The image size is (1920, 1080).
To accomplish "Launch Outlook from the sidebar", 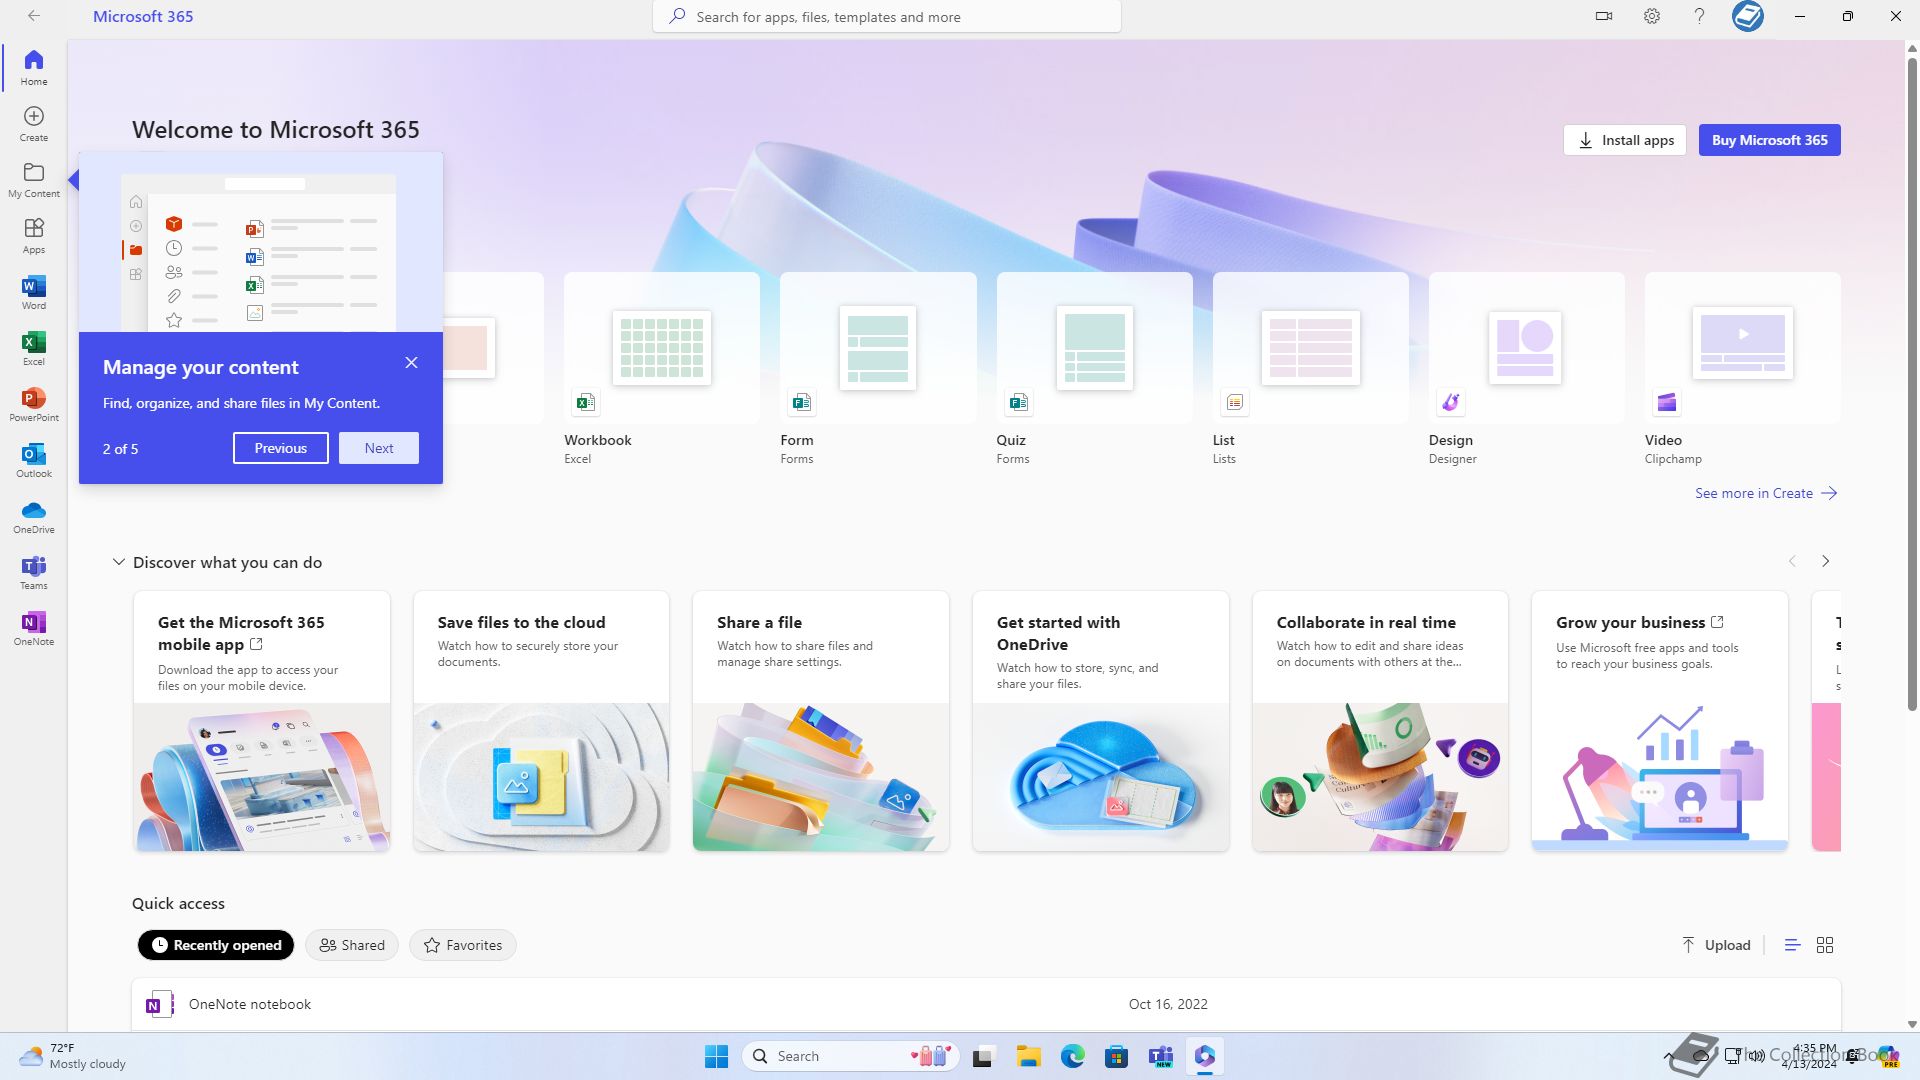I will click(x=33, y=459).
